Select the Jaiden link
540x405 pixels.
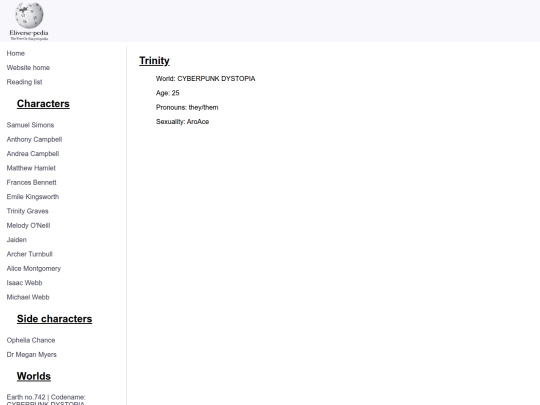click(x=17, y=240)
